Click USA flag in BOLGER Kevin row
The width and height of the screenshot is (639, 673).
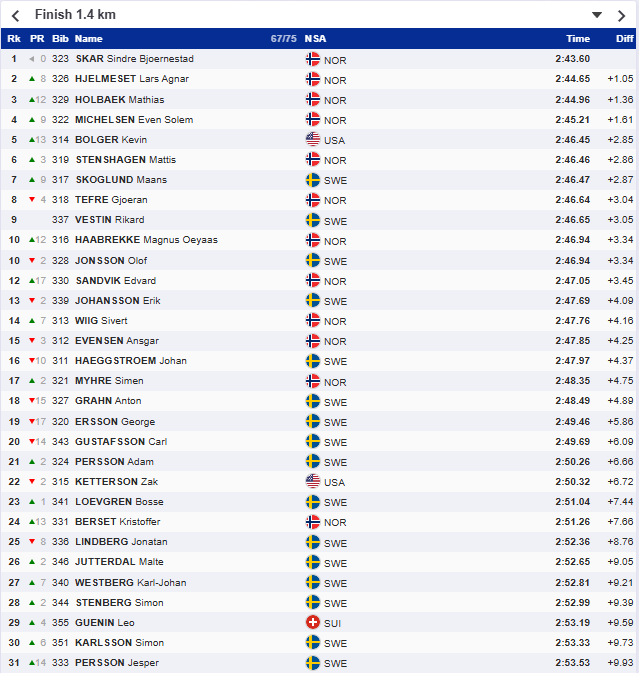click(x=313, y=139)
